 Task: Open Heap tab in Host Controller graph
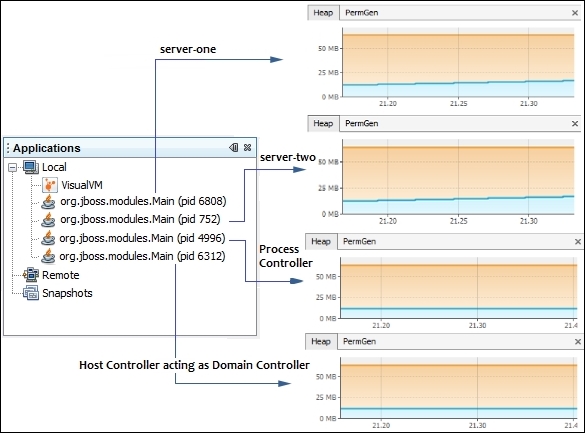point(321,342)
